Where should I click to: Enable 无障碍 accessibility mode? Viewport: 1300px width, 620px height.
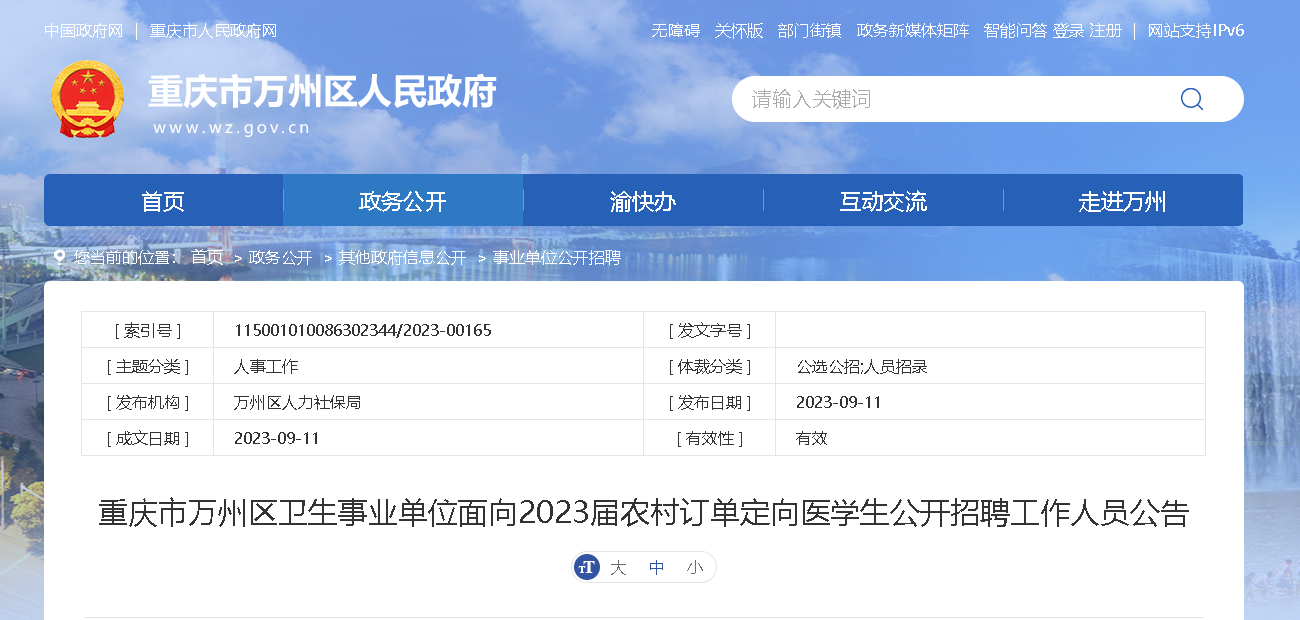[x=675, y=31]
